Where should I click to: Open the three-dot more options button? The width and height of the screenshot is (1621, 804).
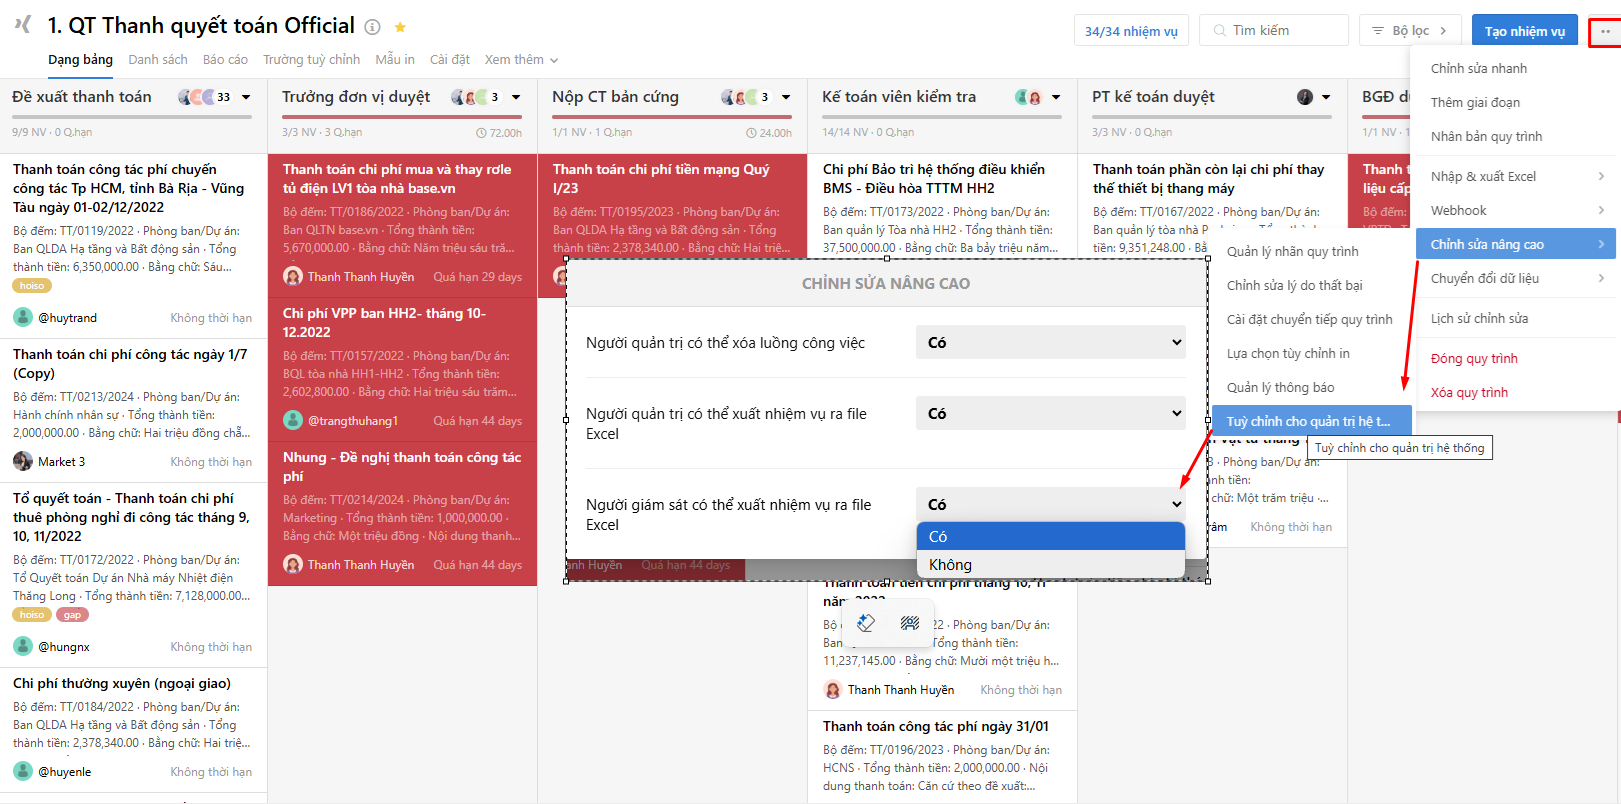coord(1605,31)
